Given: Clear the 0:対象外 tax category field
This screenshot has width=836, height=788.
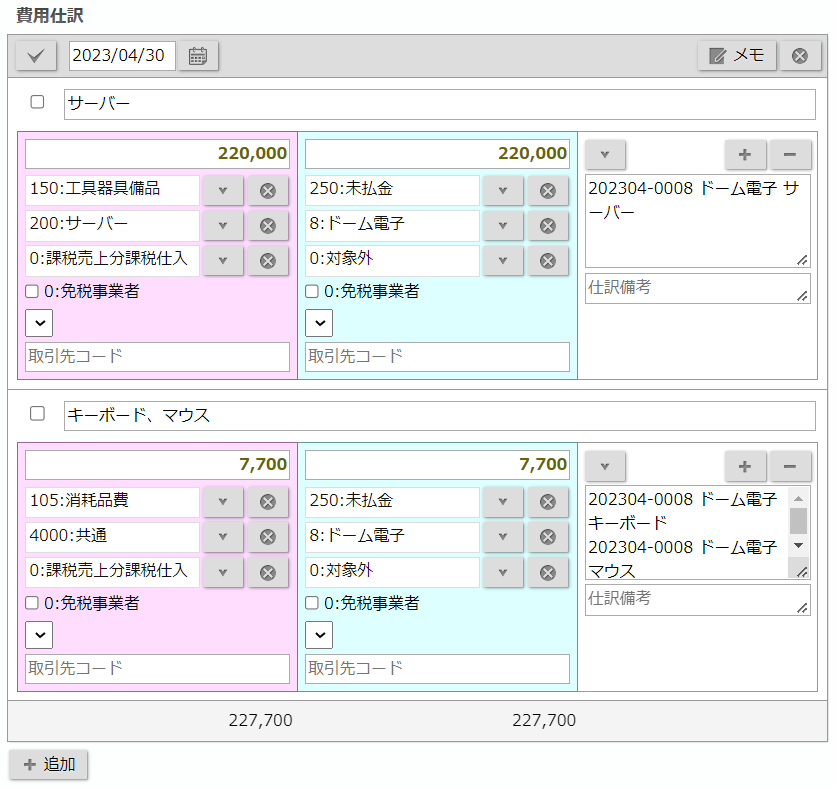Looking at the screenshot, I should (548, 260).
